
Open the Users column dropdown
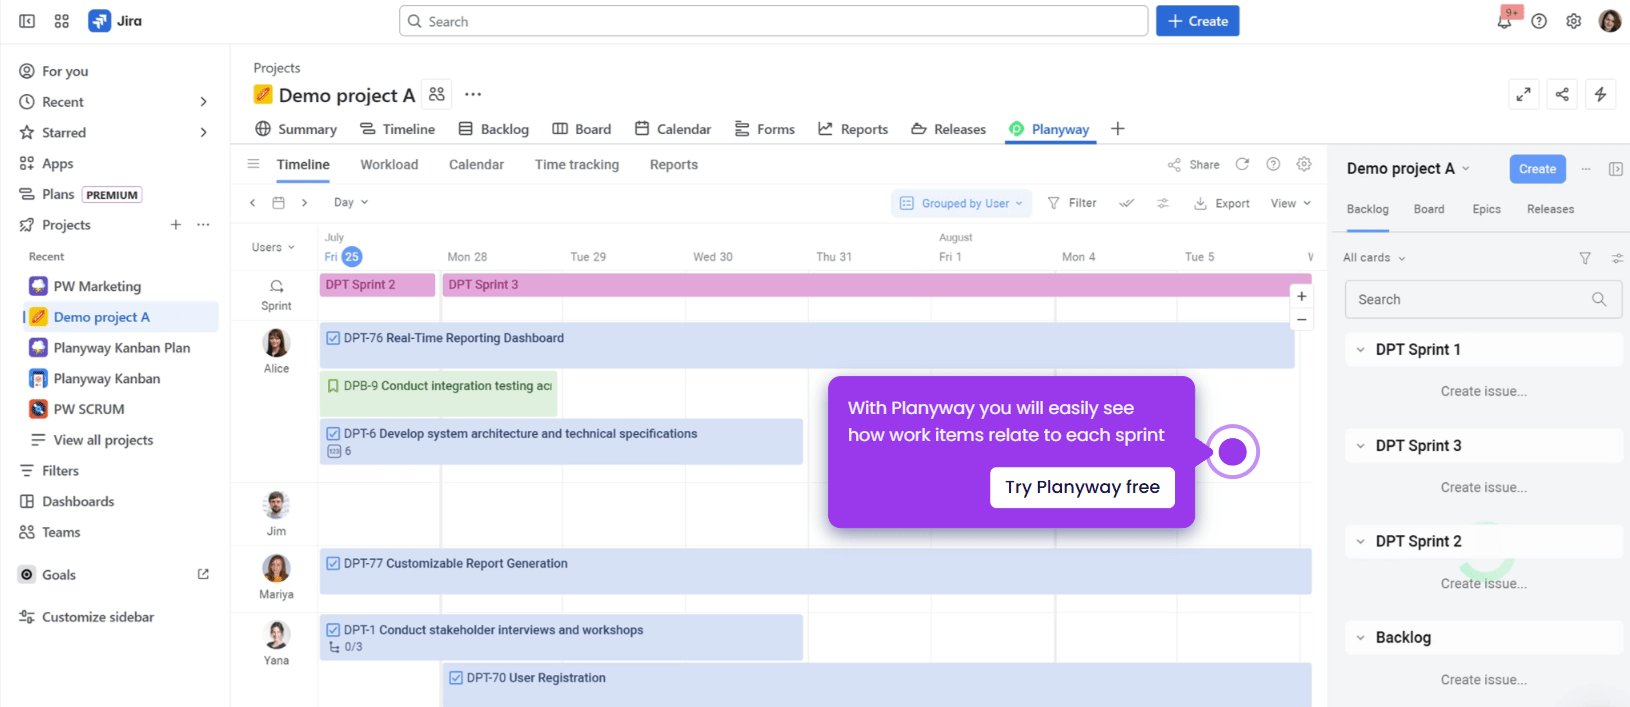(273, 247)
